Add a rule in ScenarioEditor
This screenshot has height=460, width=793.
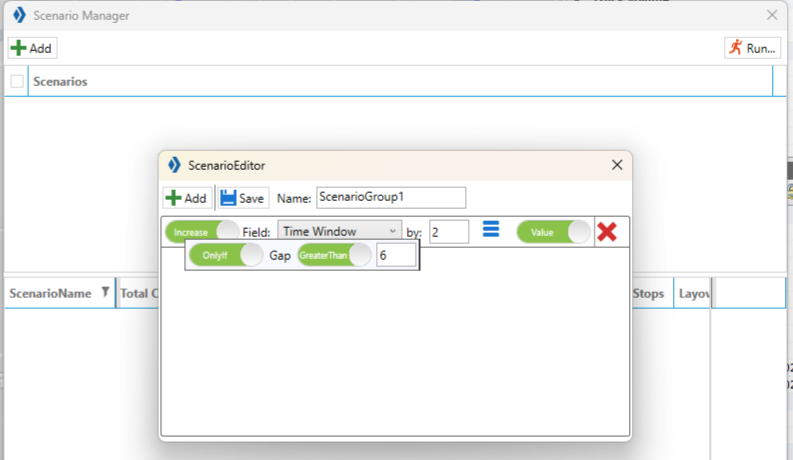point(187,198)
